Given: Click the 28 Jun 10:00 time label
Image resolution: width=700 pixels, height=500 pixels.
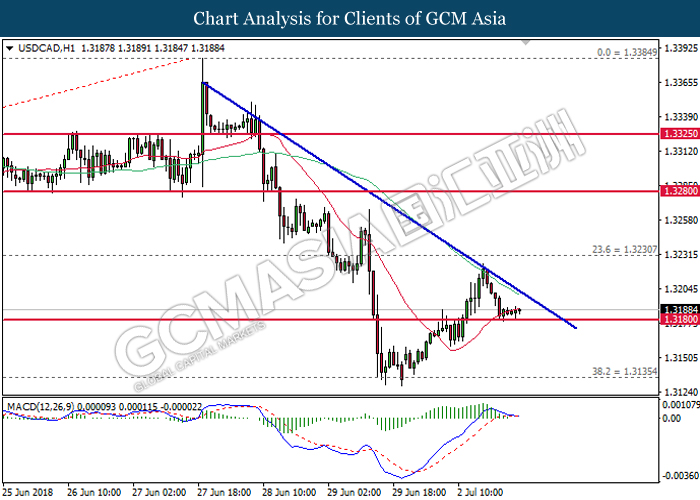Looking at the screenshot, I should [x=289, y=492].
